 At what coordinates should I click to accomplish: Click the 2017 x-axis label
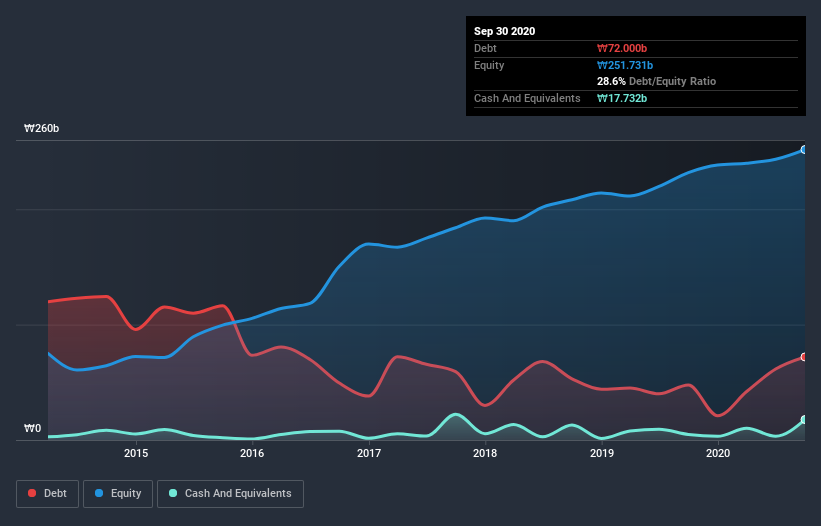pyautogui.click(x=369, y=453)
